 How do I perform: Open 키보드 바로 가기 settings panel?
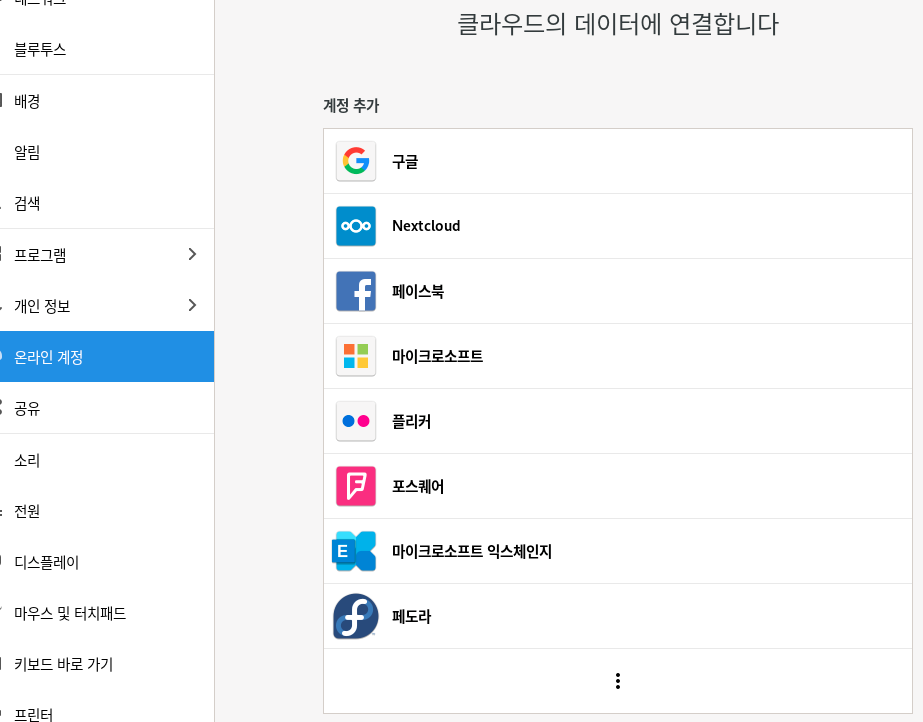[107, 664]
